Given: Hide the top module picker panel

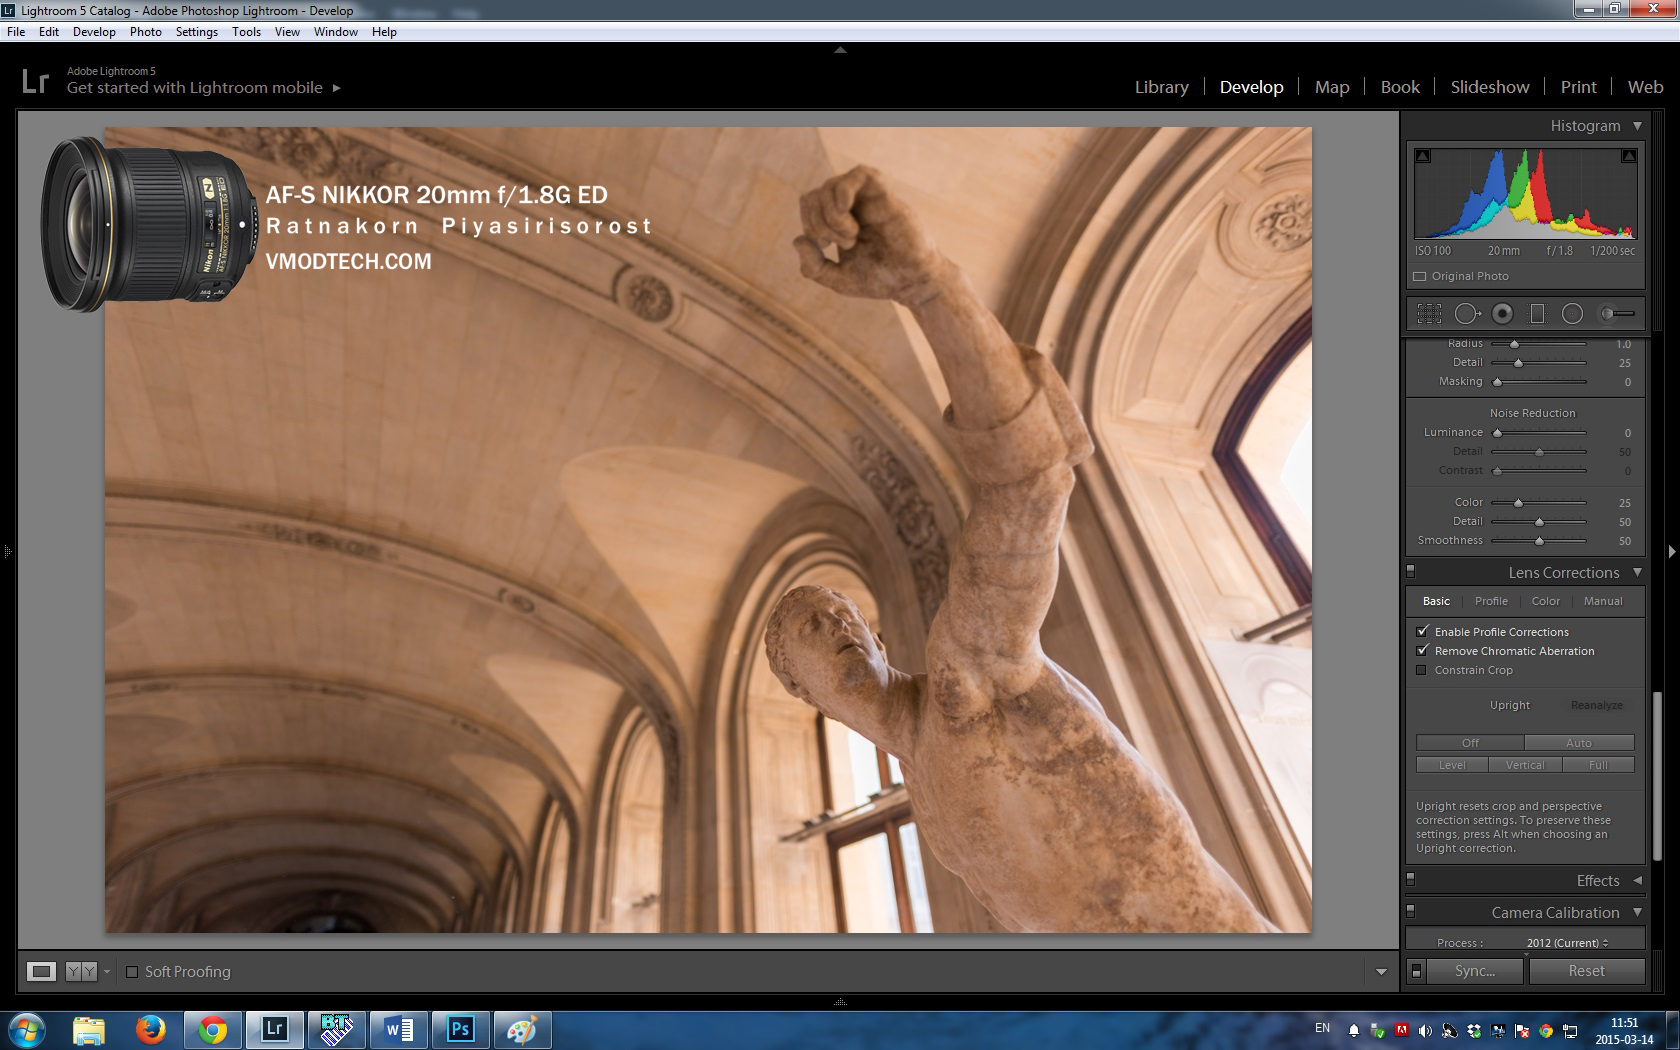Looking at the screenshot, I should coord(840,49).
